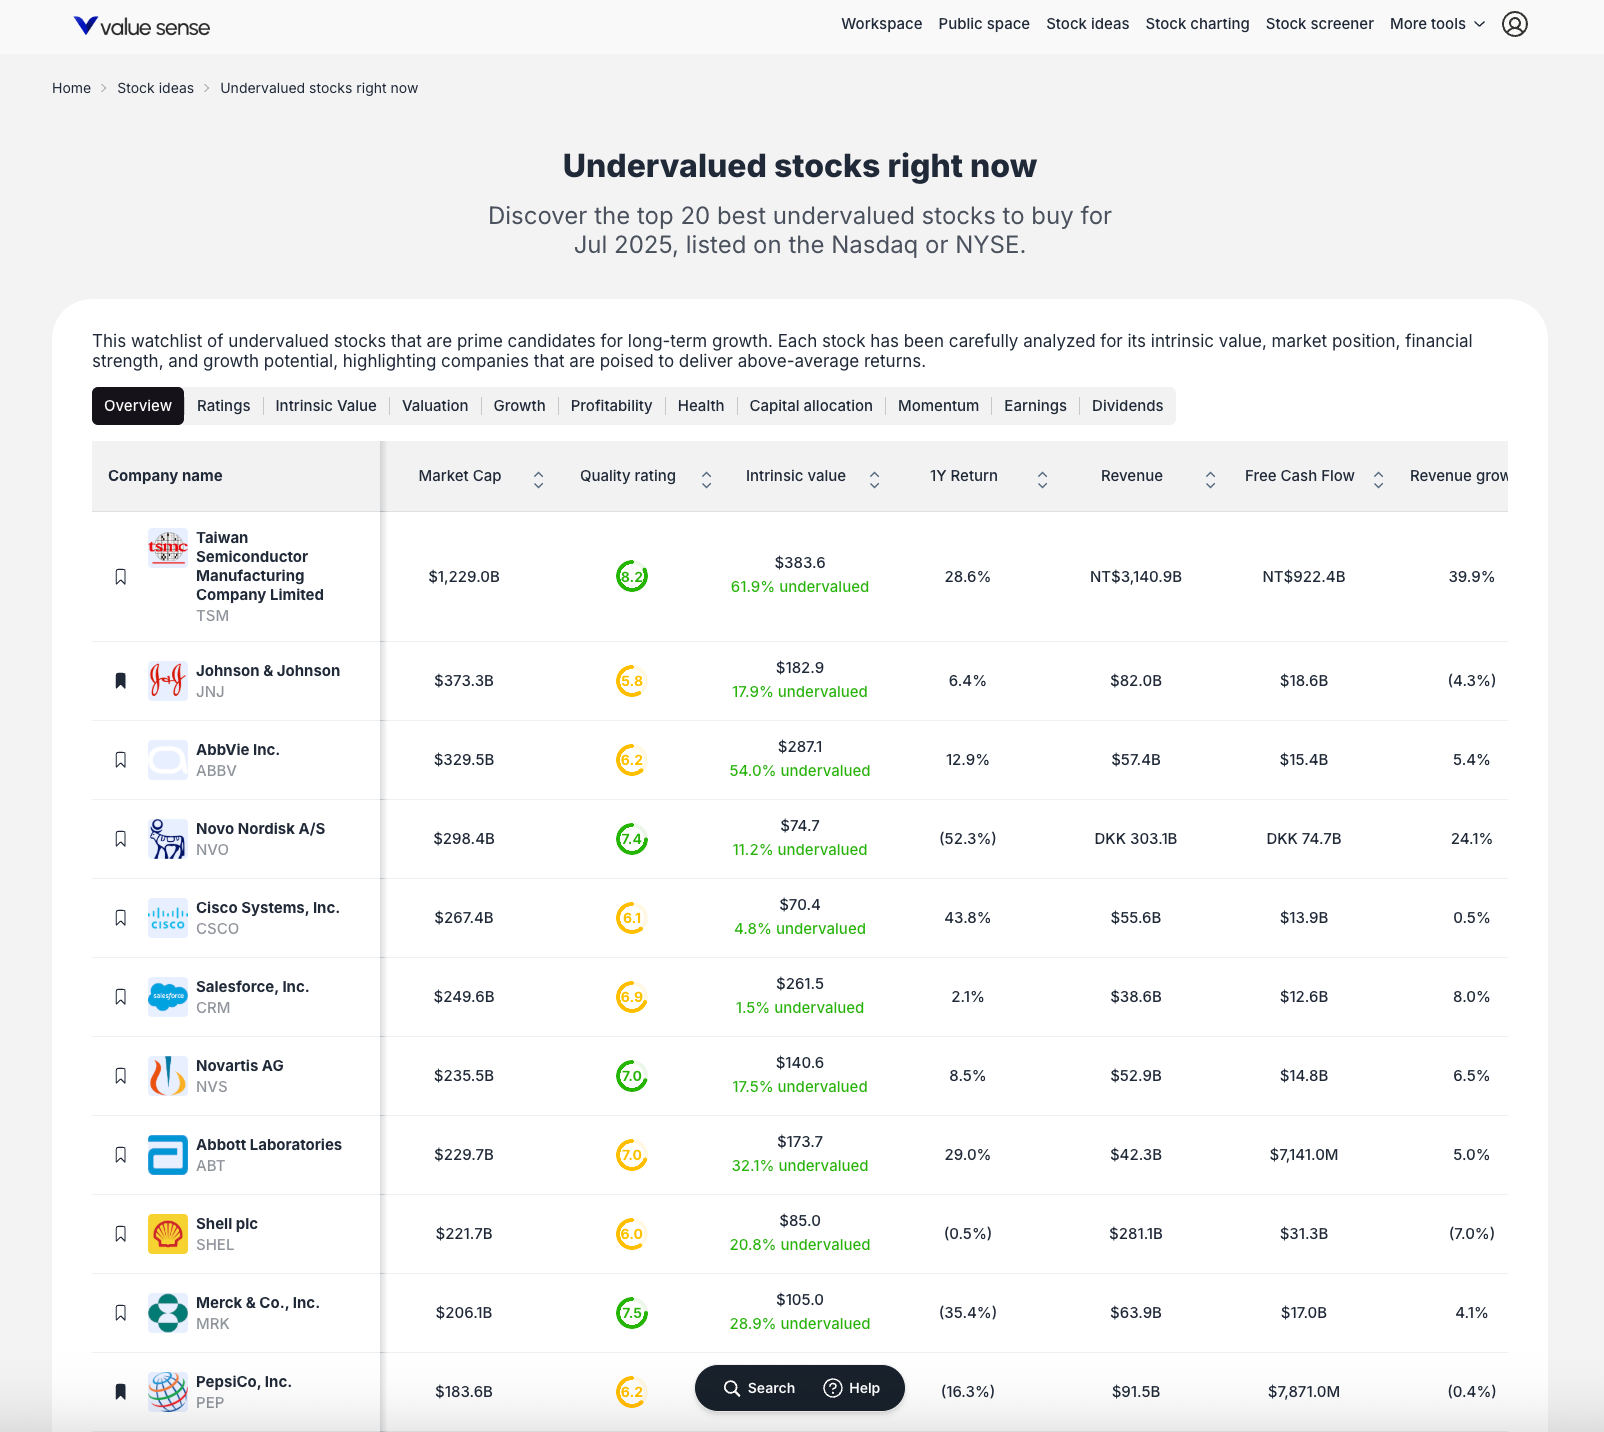Screen dimensions: 1604x1432
Task: Click the JNJ quality rating 5.8 gauge
Action: coord(632,681)
